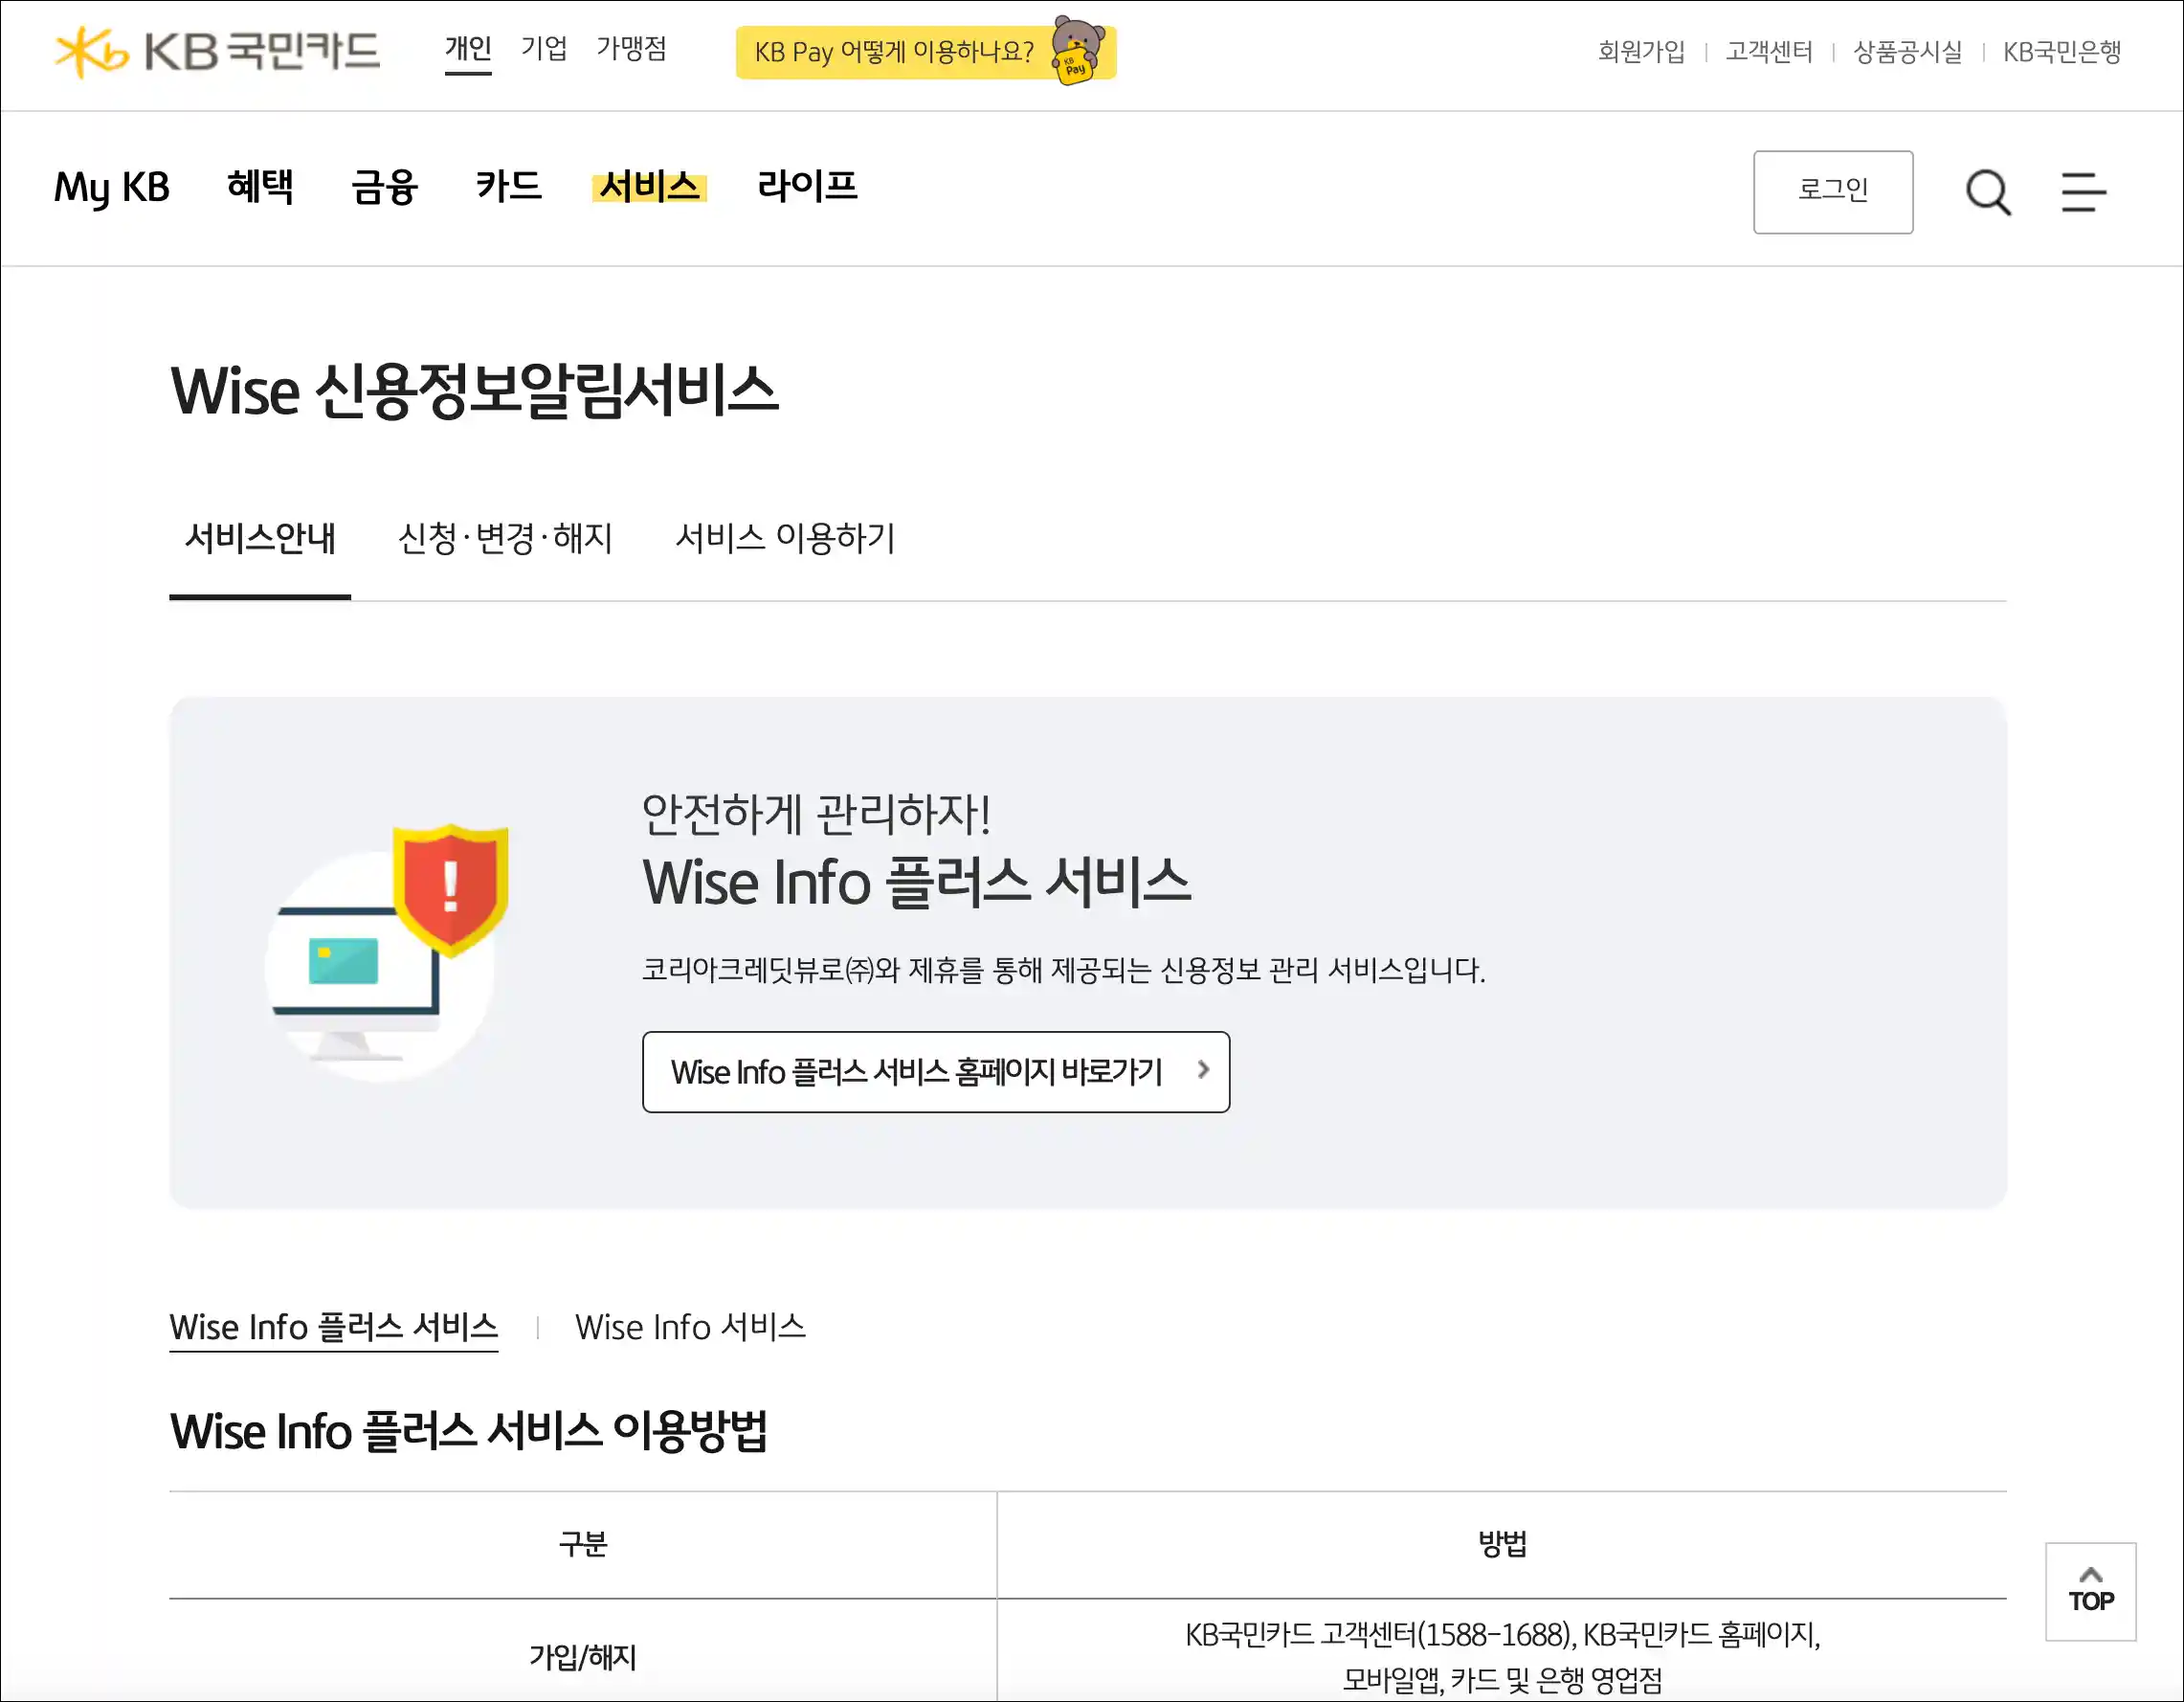Select the 개인 tab
The height and width of the screenshot is (1702, 2184).
(x=468, y=48)
